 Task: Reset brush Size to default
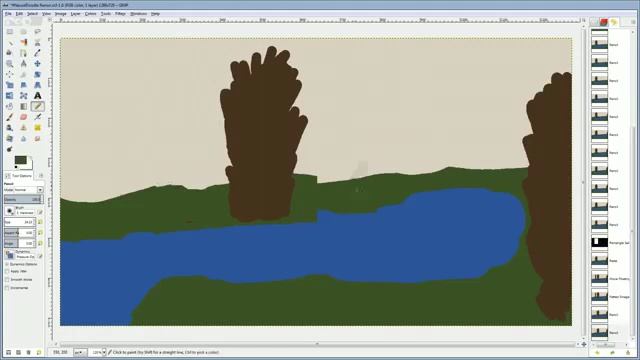pyautogui.click(x=40, y=222)
